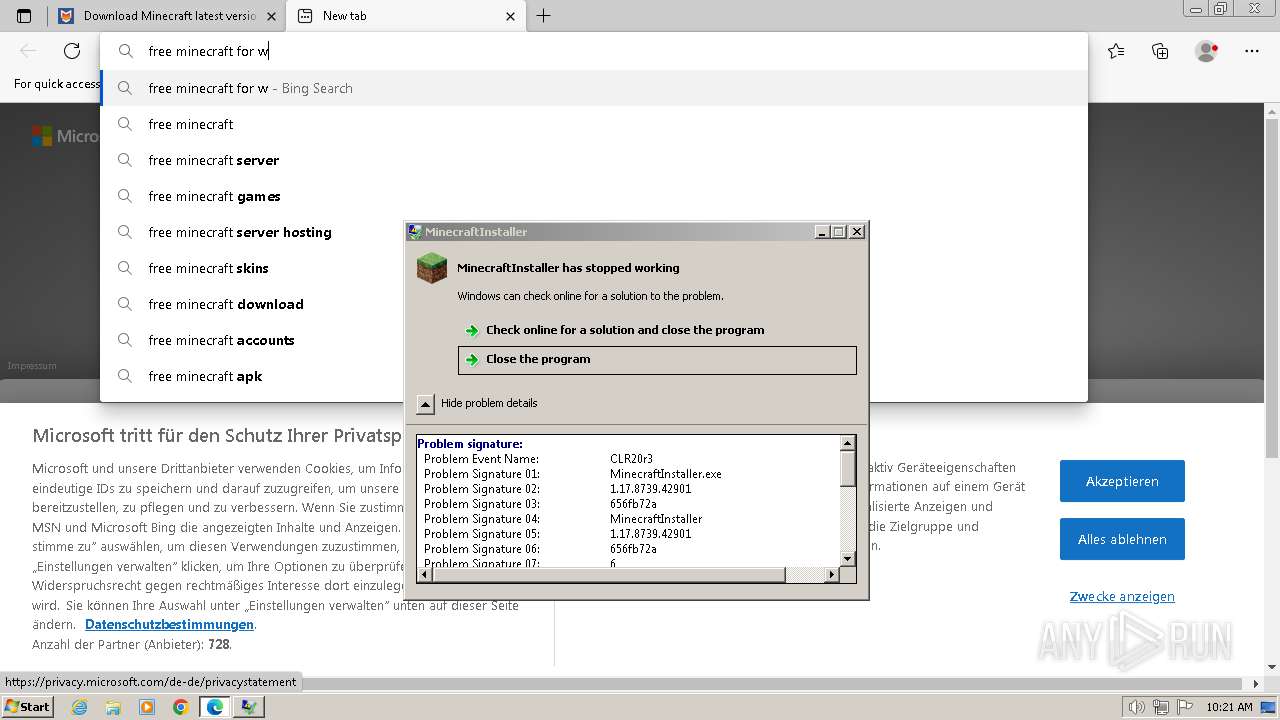Click the 'MinecraftInstaller.exe' signature value

click(665, 474)
